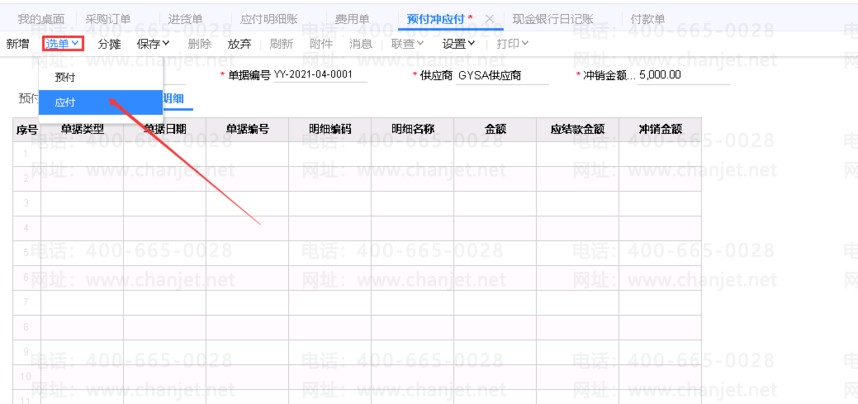
Task: Click the 新增 toolbar button
Action: click(x=18, y=44)
